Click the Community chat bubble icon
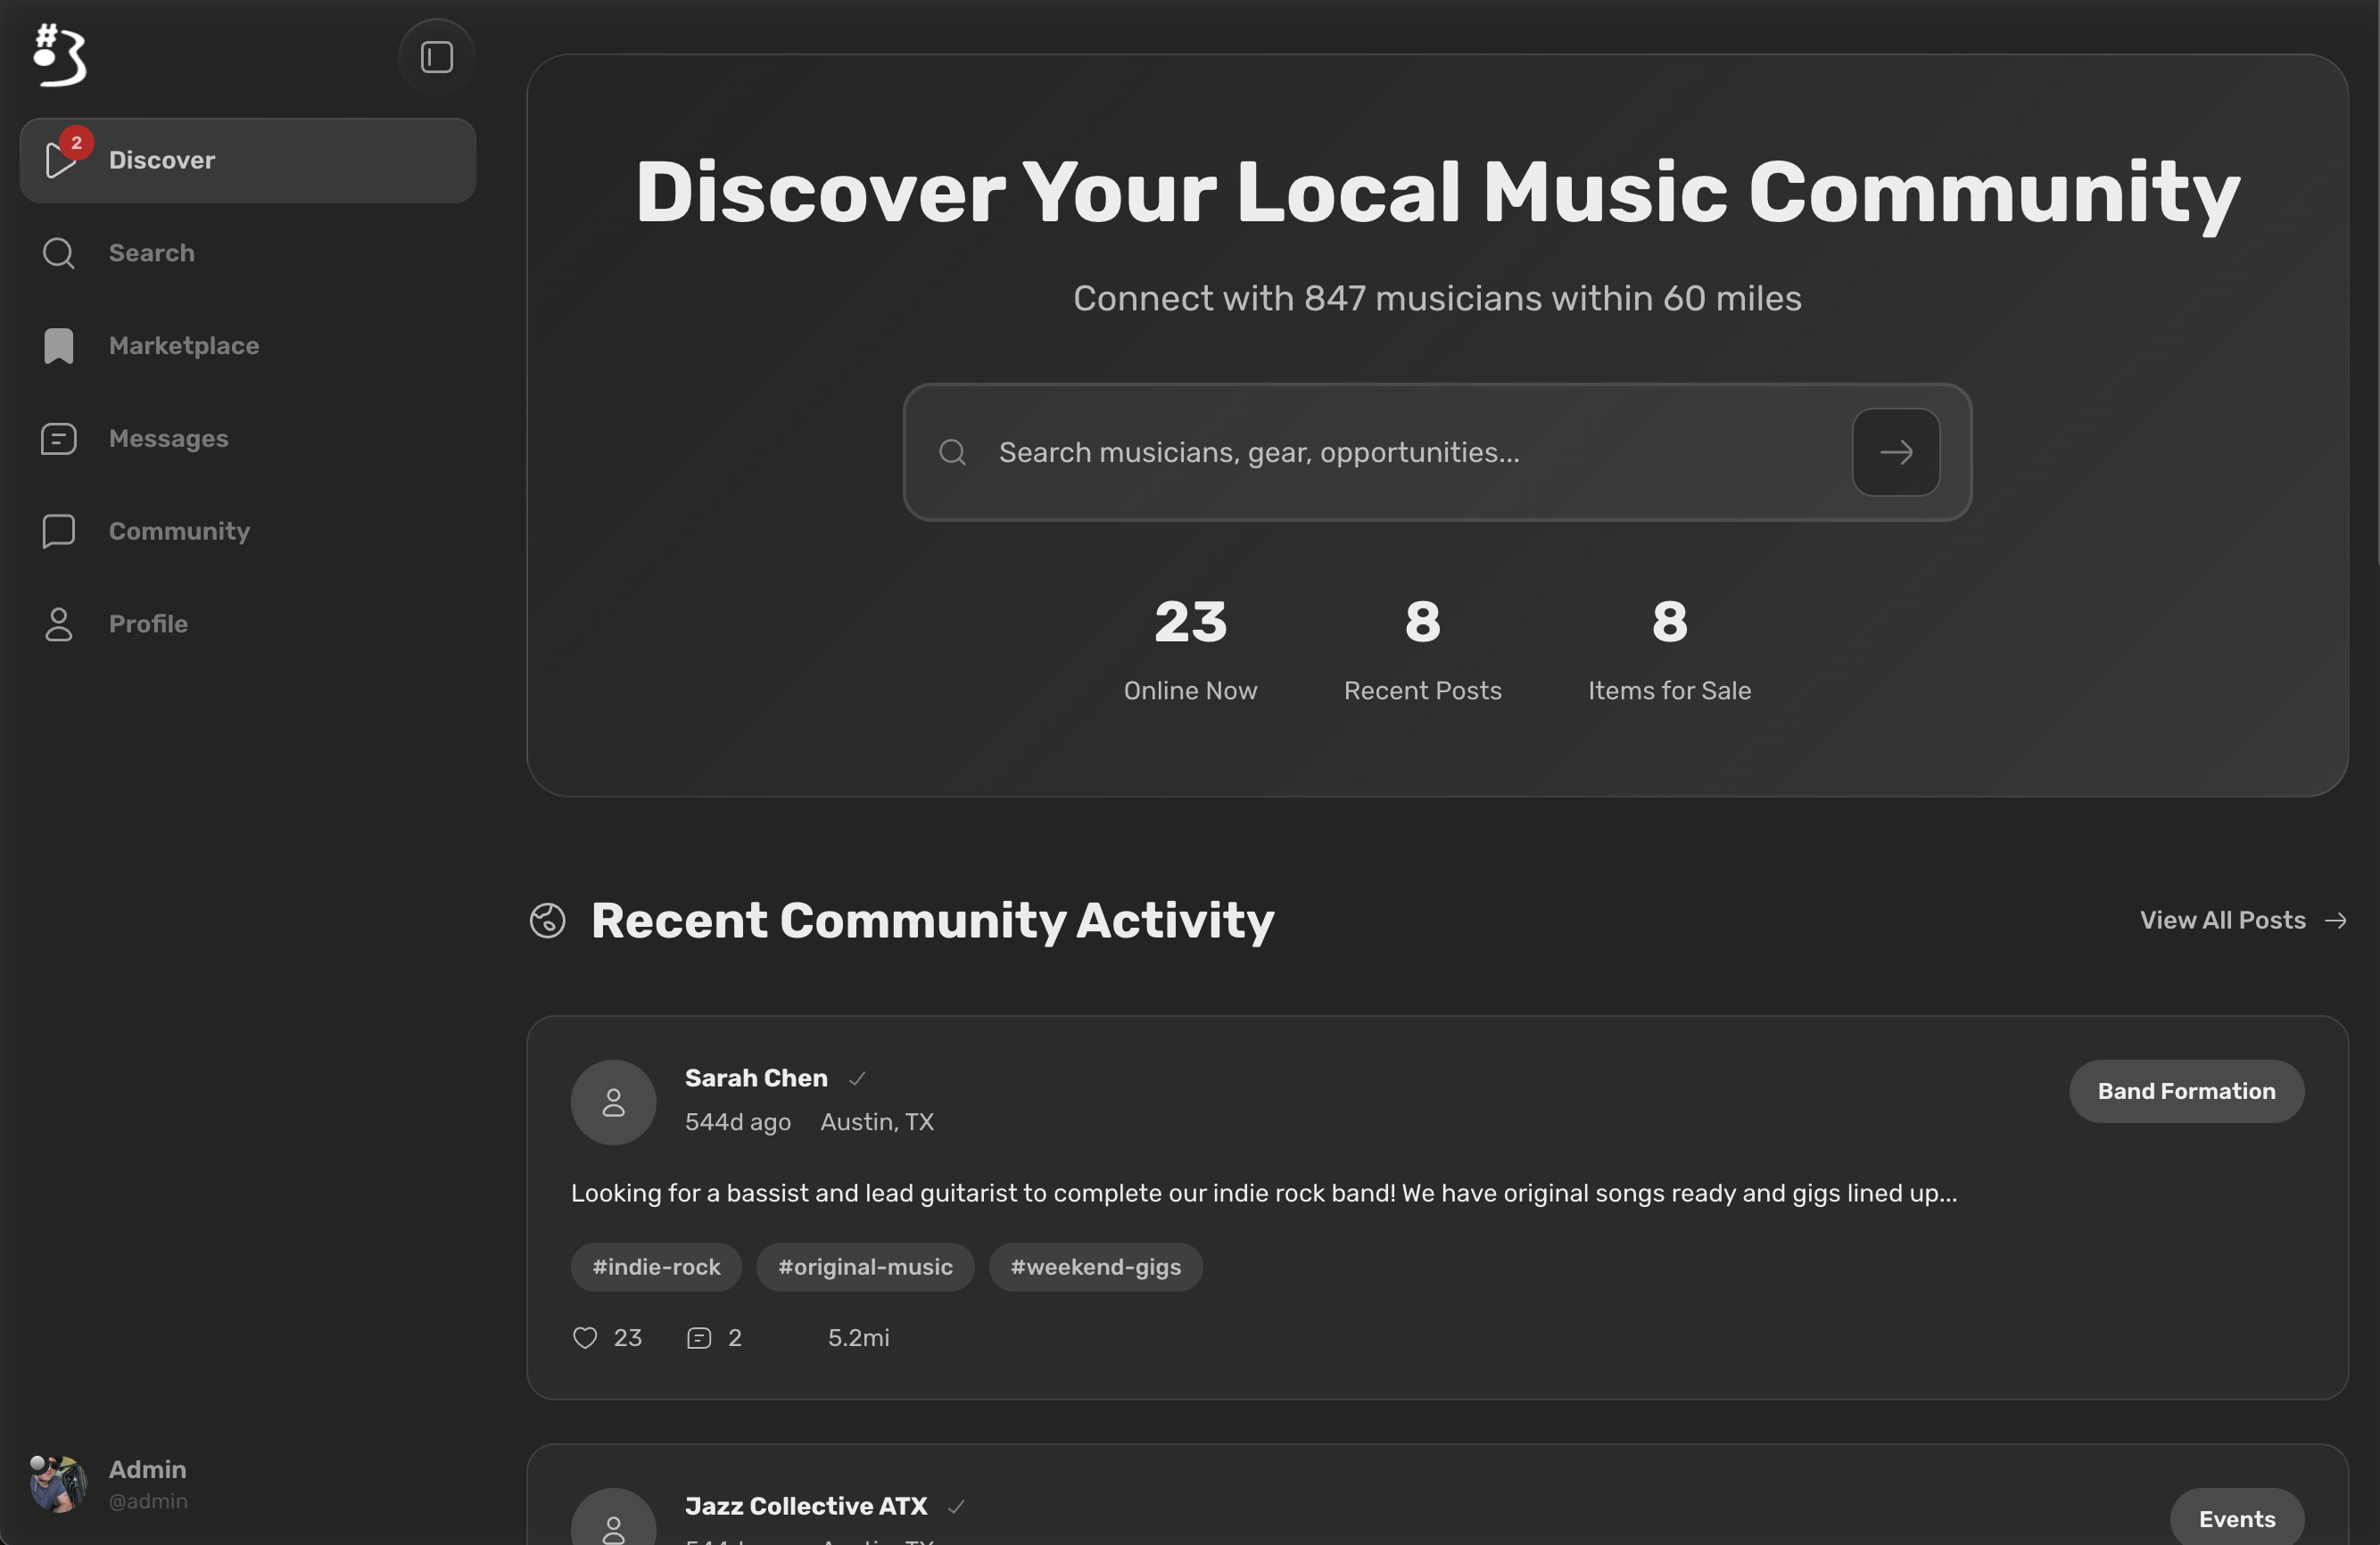Viewport: 2380px width, 1545px height. click(59, 531)
